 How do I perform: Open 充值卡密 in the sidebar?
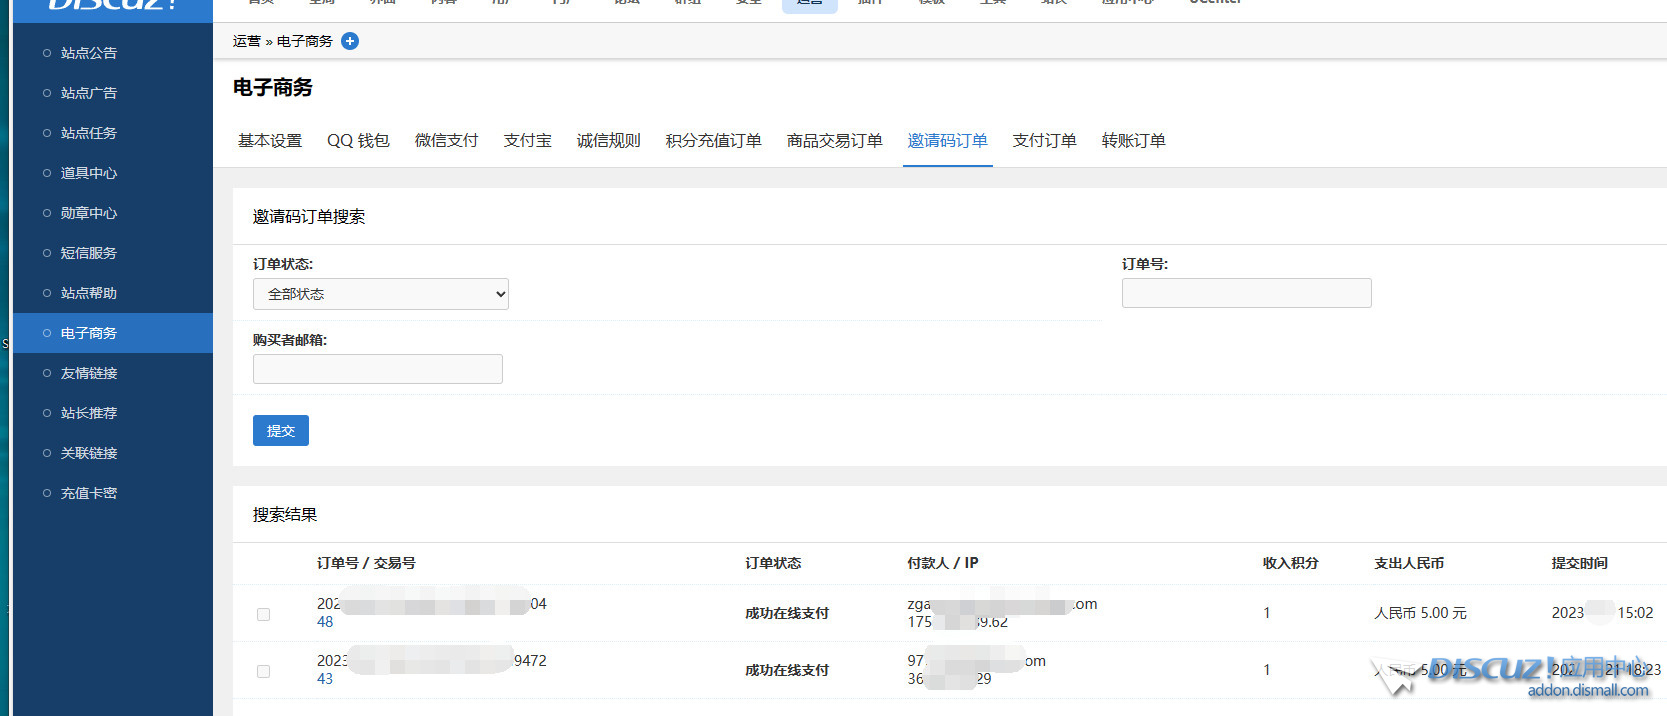89,493
